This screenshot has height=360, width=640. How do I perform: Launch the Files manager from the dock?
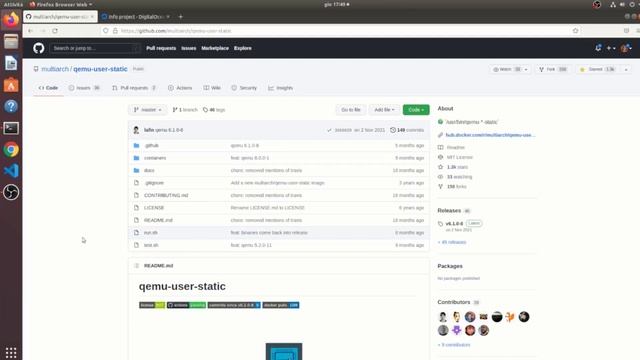point(11,42)
